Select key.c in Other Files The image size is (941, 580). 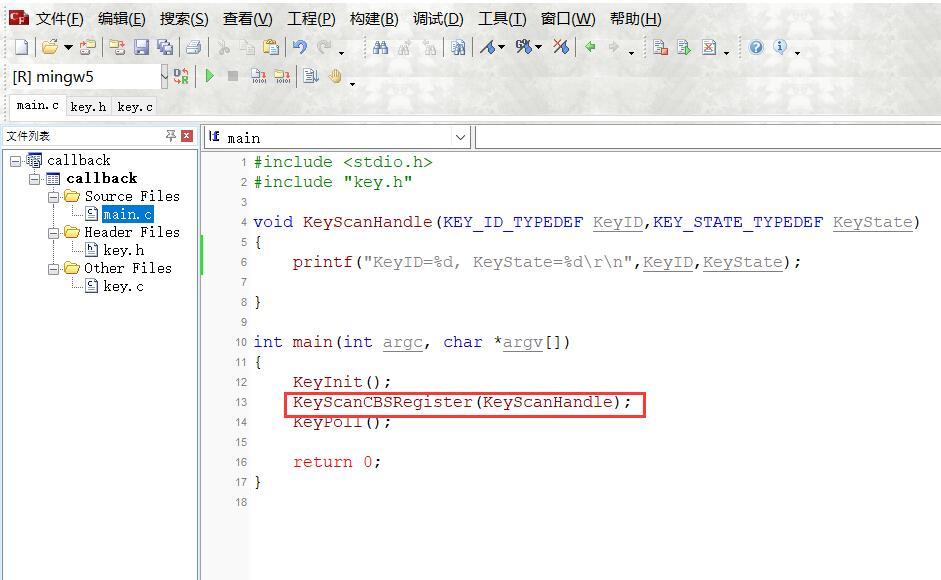point(123,286)
